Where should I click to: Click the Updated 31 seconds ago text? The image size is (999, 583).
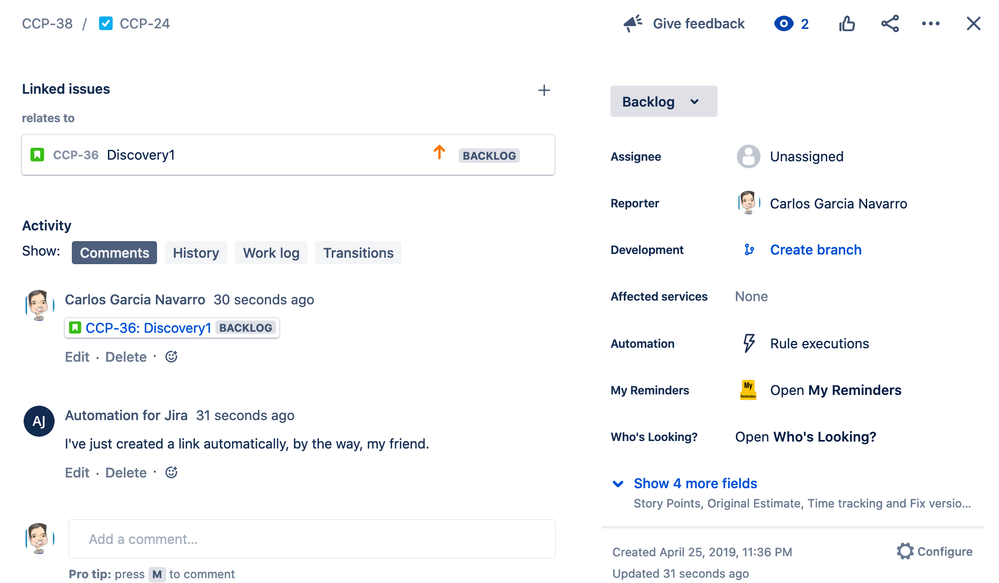coord(680,573)
